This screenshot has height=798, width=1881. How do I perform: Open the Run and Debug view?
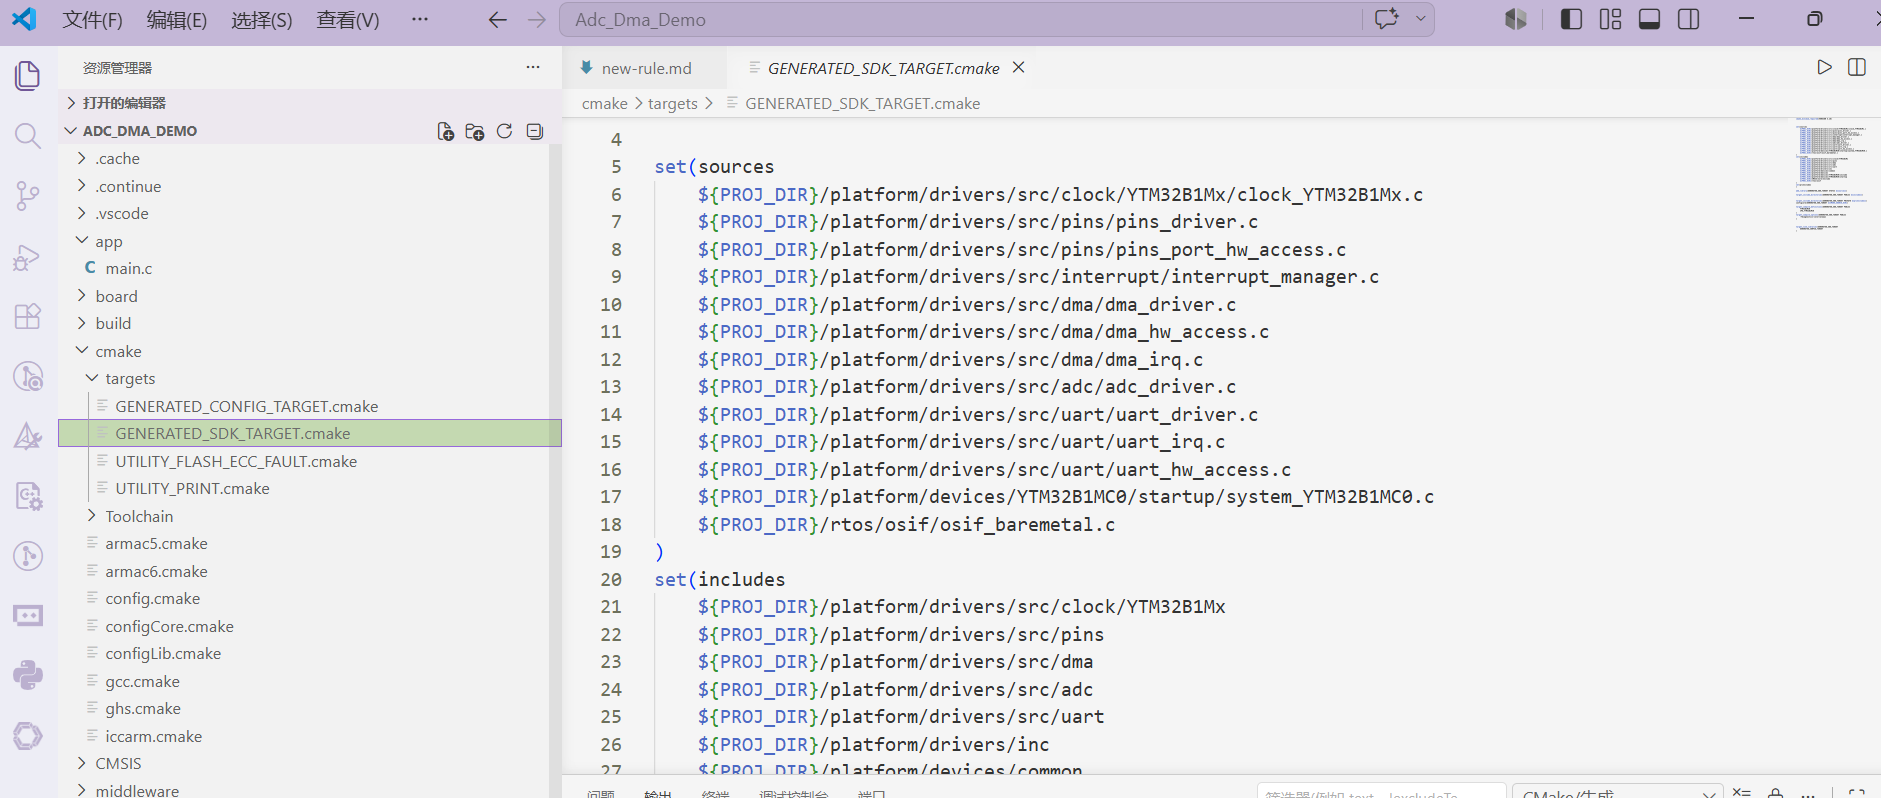[x=28, y=257]
